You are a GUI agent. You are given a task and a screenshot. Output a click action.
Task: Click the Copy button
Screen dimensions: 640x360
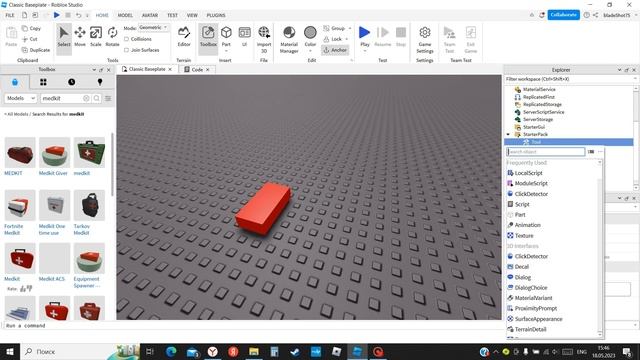[31, 28]
